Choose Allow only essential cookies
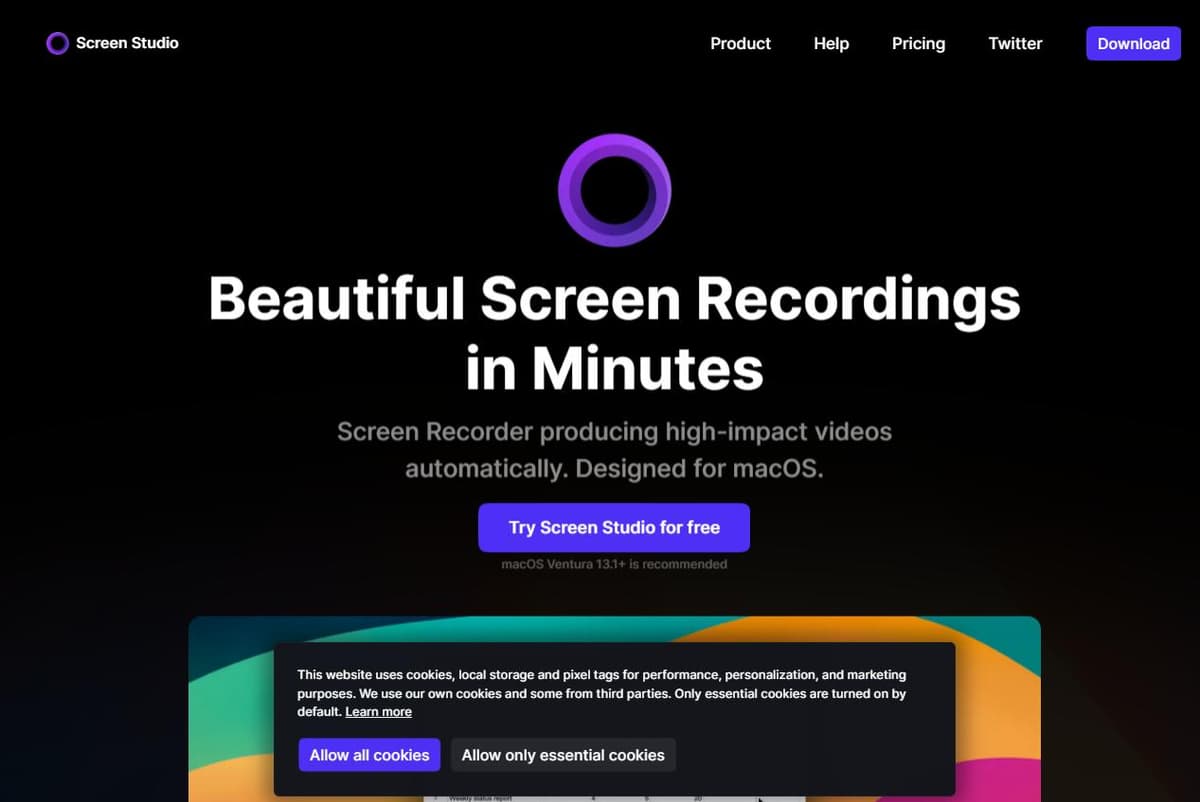This screenshot has width=1200, height=802. [x=563, y=755]
